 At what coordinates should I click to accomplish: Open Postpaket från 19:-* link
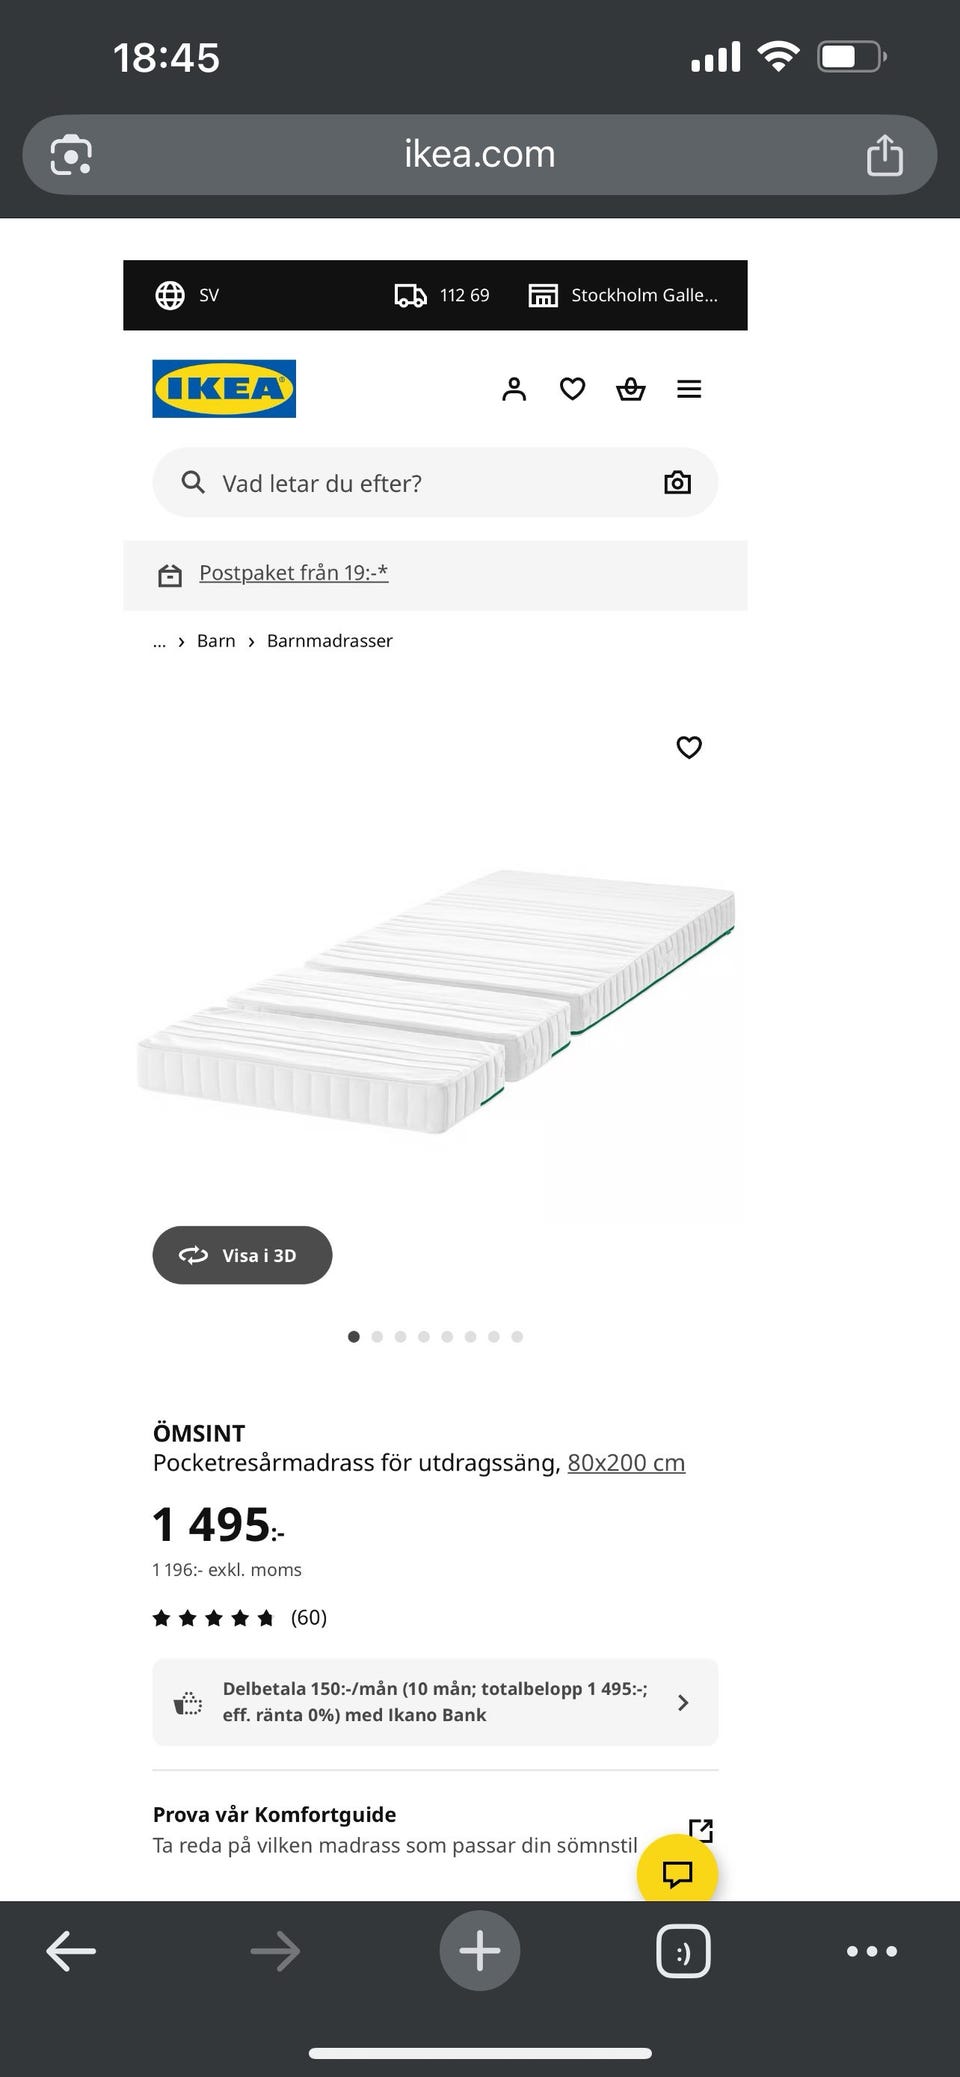(293, 573)
